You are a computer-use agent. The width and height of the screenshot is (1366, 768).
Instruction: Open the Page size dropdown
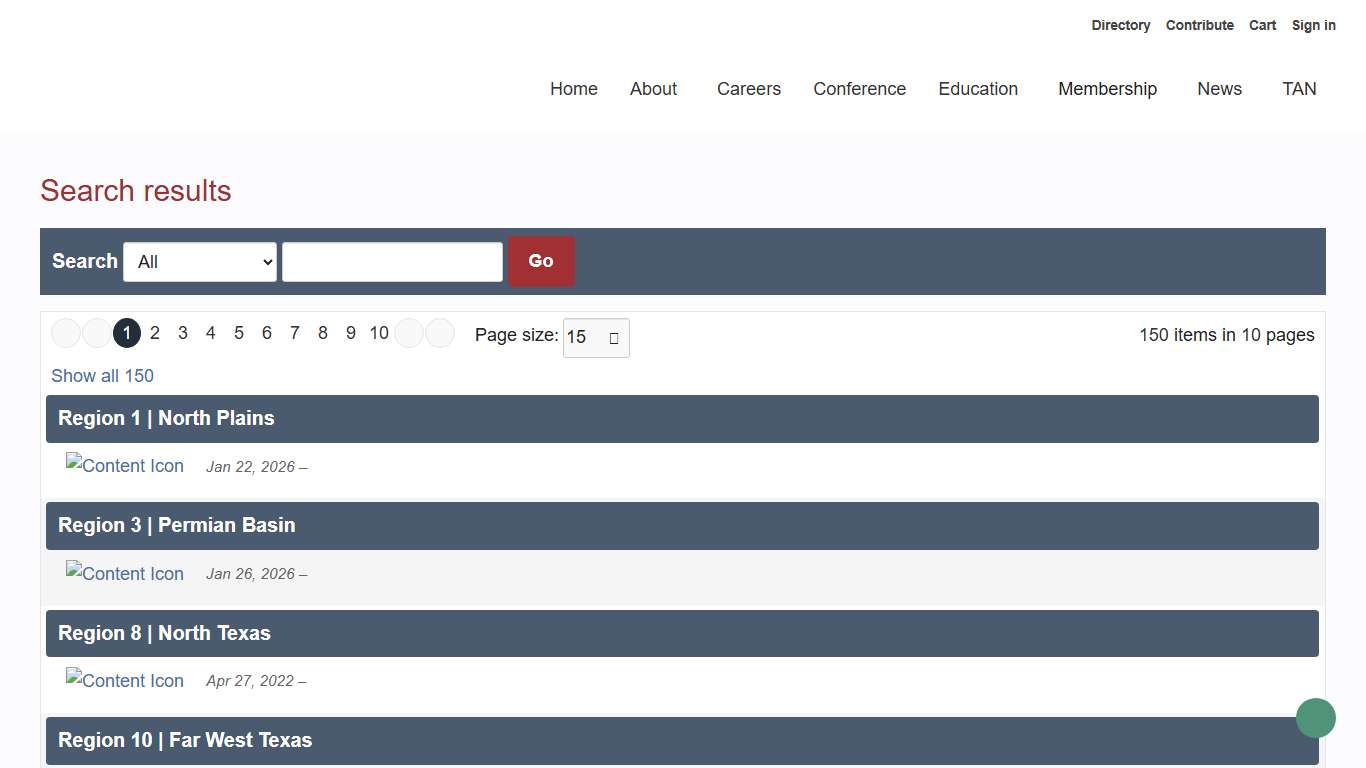click(596, 338)
